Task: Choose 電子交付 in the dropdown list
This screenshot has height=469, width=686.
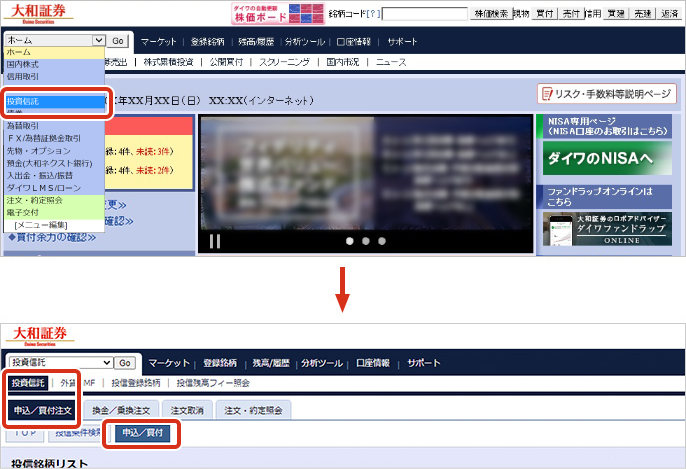Action: pos(54,213)
